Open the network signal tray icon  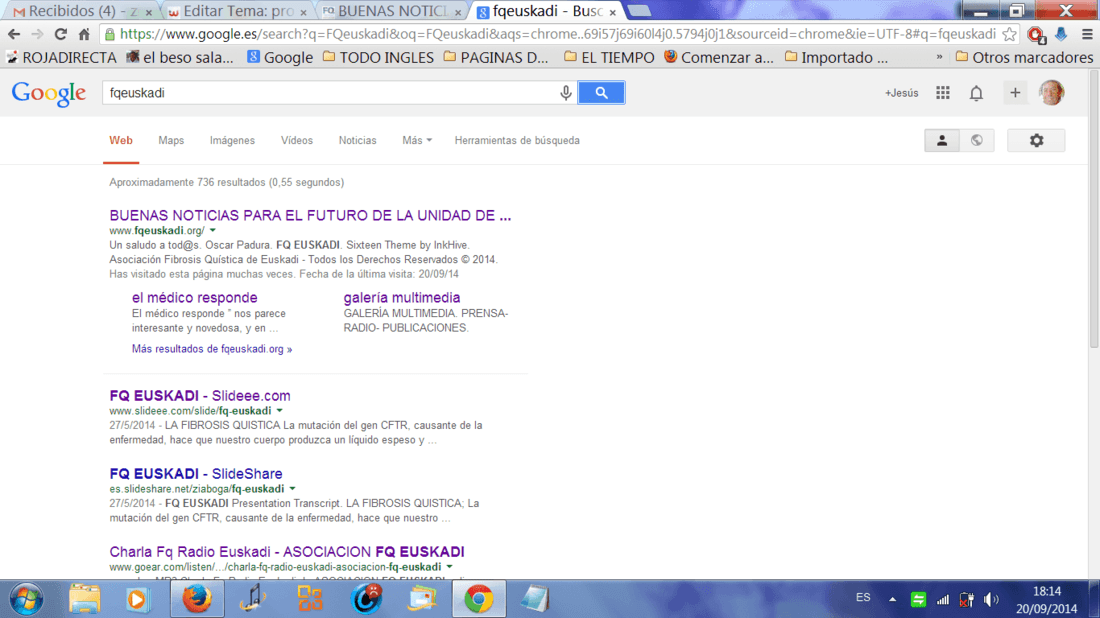943,600
